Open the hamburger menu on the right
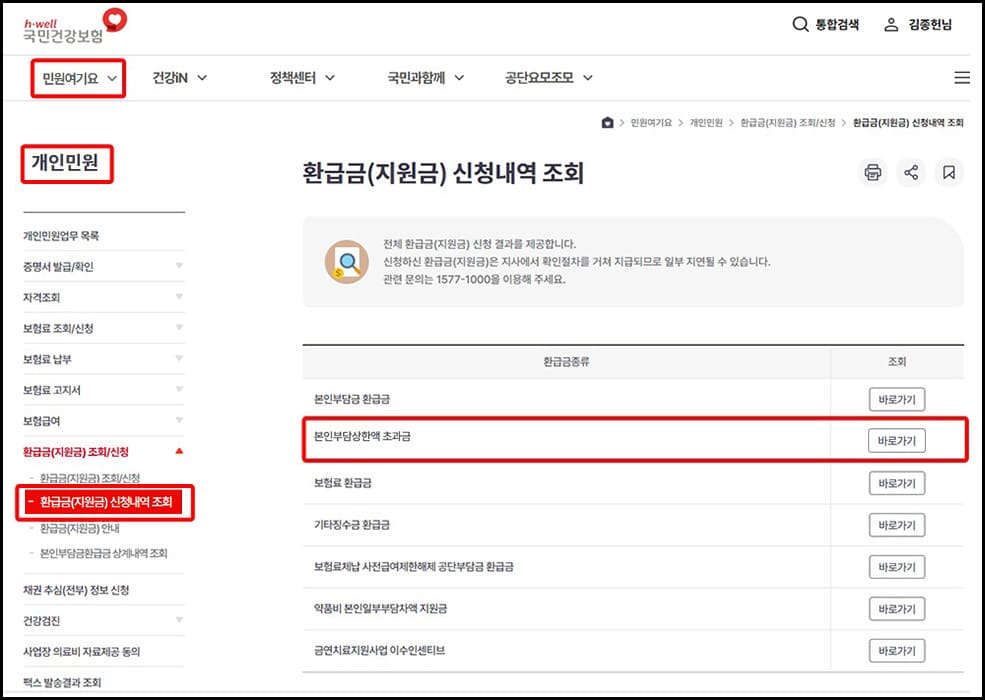 tap(961, 76)
